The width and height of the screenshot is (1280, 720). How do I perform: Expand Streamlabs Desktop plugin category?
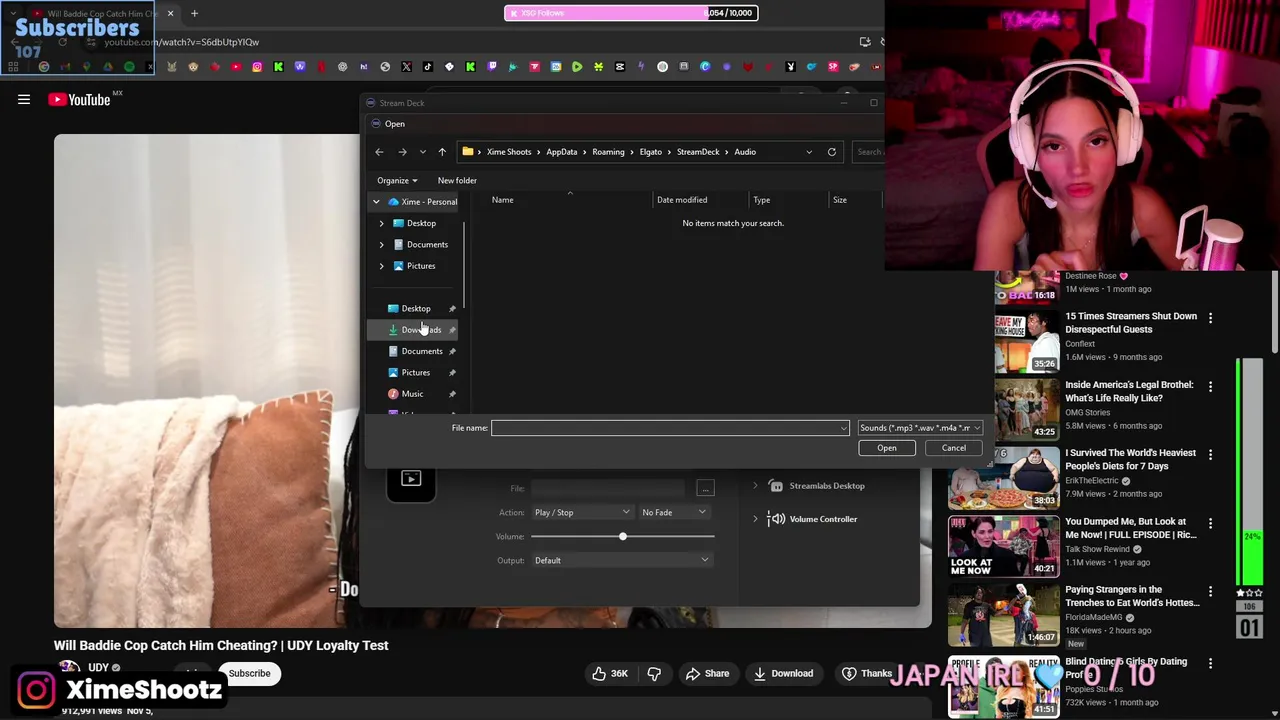pos(755,486)
